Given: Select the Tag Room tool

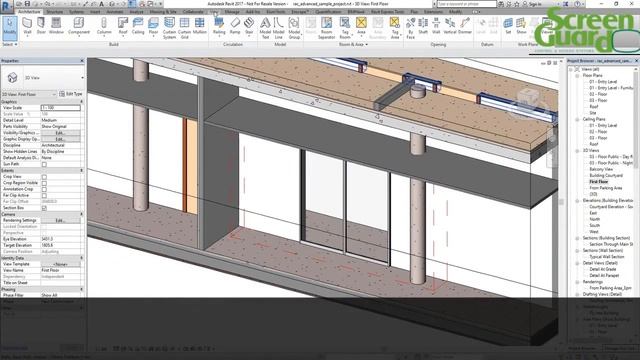Looking at the screenshot, I should (345, 28).
